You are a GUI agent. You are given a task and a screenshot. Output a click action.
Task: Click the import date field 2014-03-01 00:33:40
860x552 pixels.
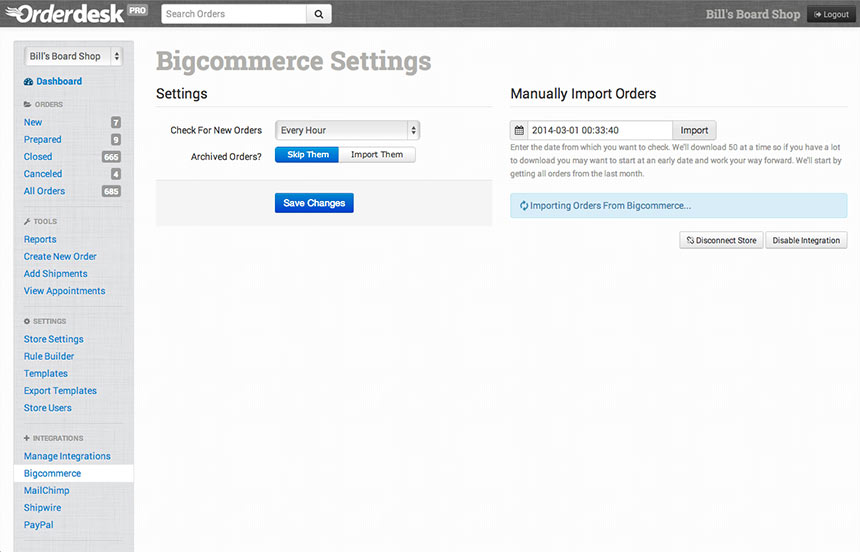[x=600, y=131]
